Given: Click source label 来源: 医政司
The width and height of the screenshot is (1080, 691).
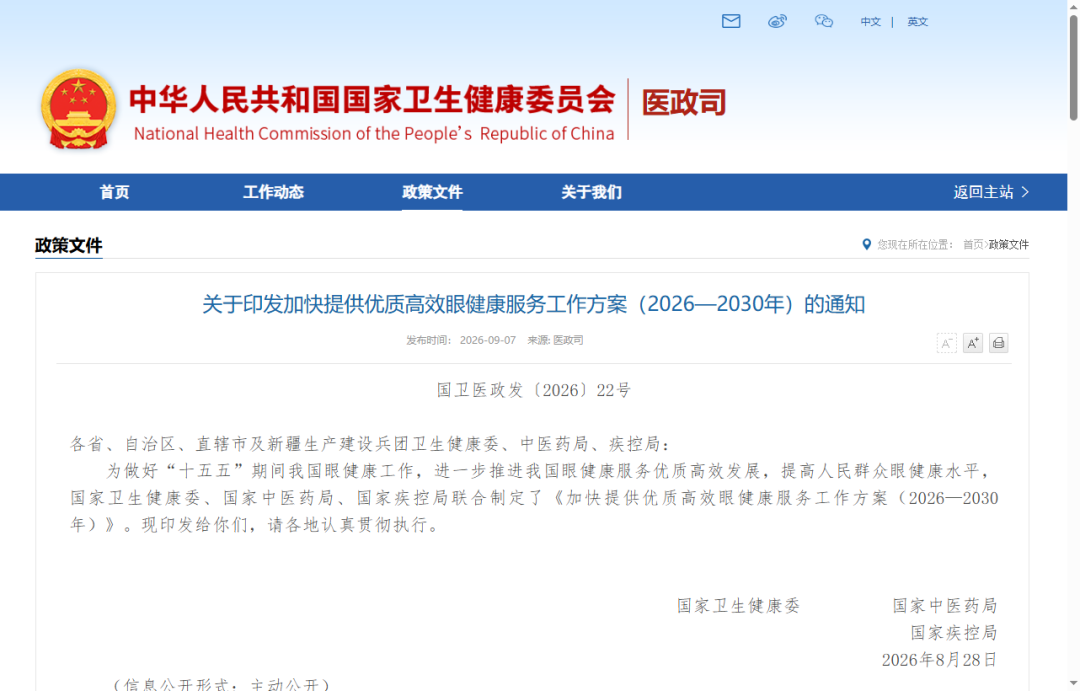Looking at the screenshot, I should tap(555, 340).
